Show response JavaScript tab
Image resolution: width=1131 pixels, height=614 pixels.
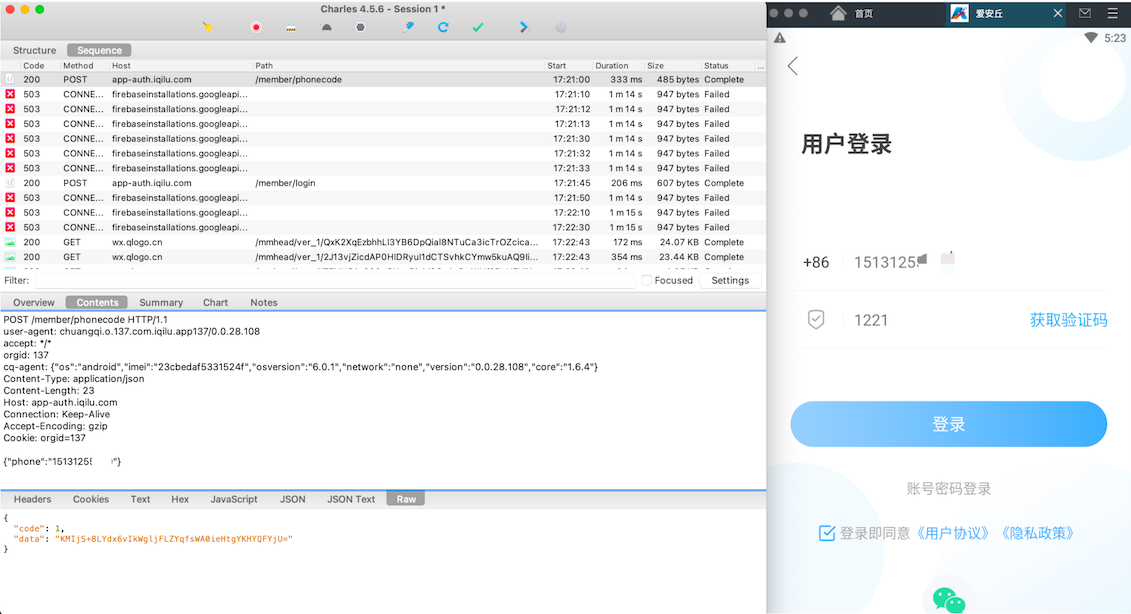(x=234, y=499)
